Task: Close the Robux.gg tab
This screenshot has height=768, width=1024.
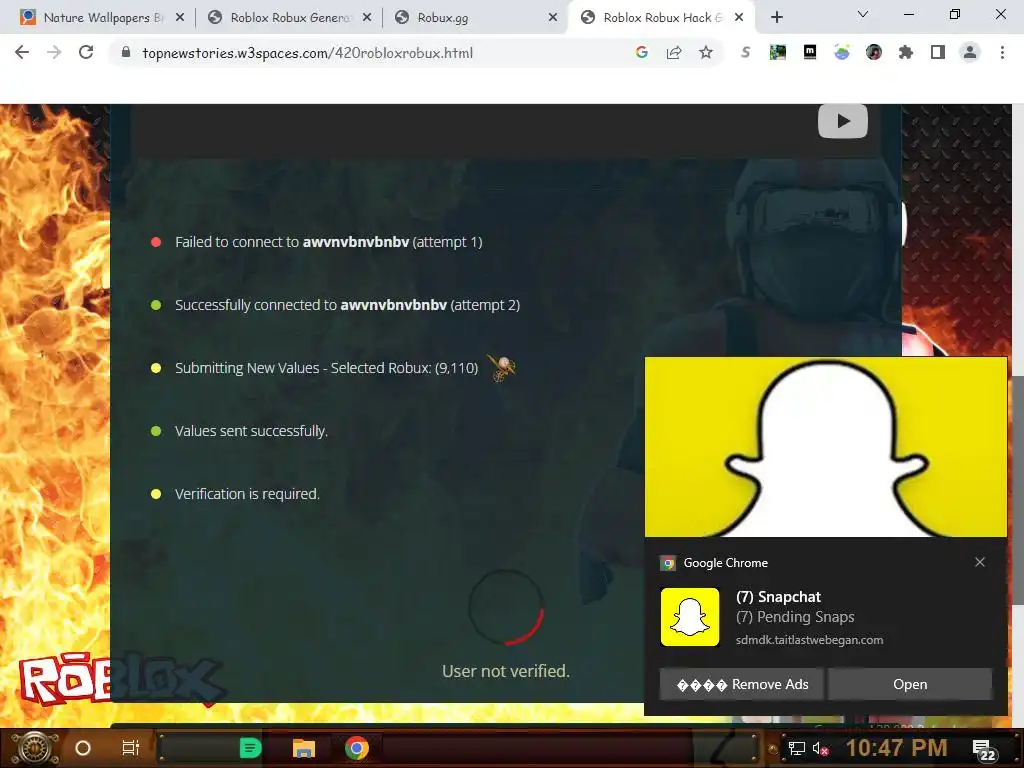Action: point(553,18)
